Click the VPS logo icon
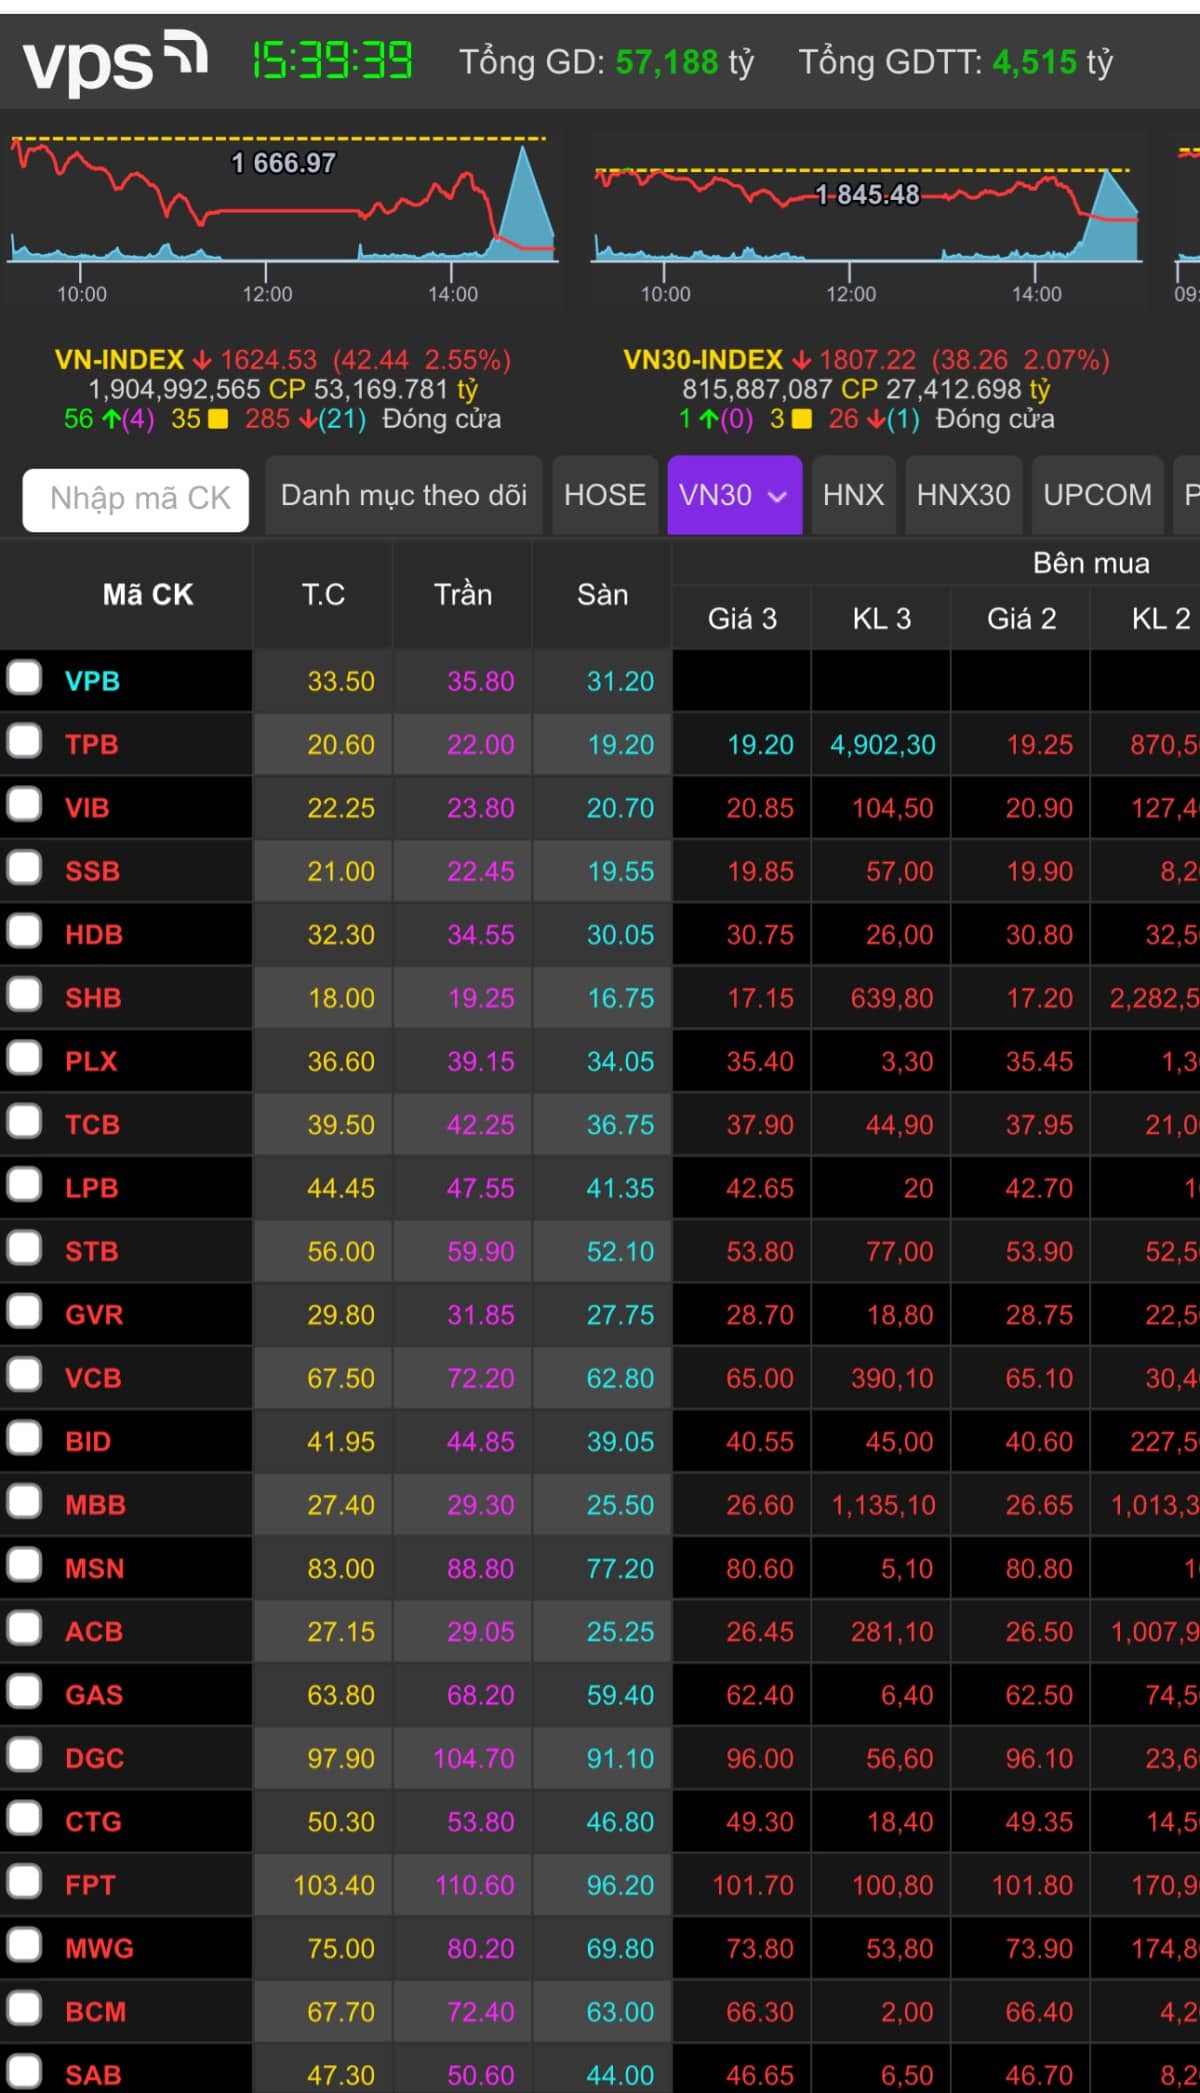 point(114,62)
